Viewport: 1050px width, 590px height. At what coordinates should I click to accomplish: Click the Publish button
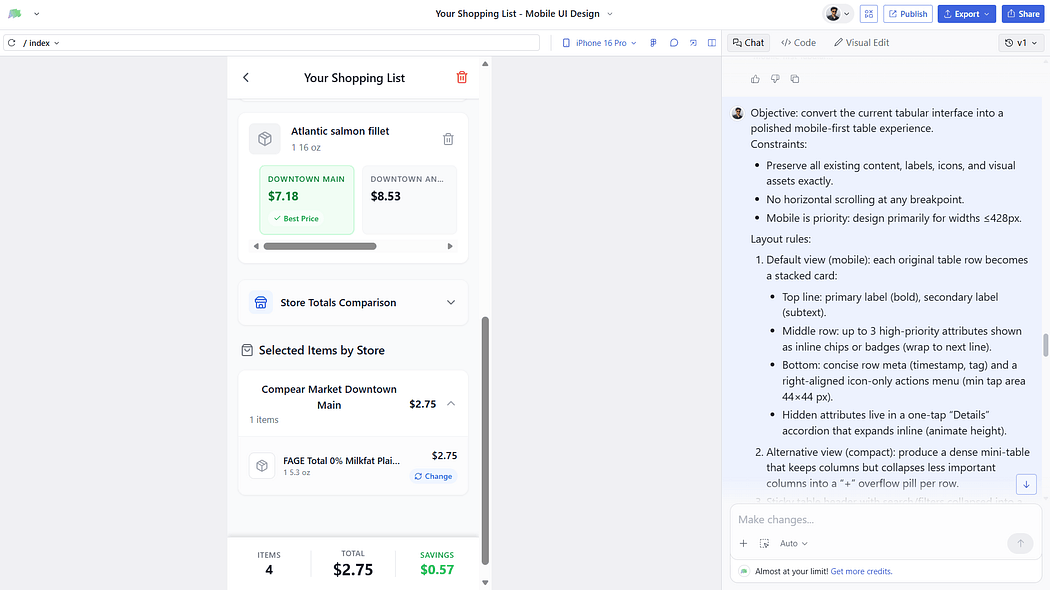[907, 14]
